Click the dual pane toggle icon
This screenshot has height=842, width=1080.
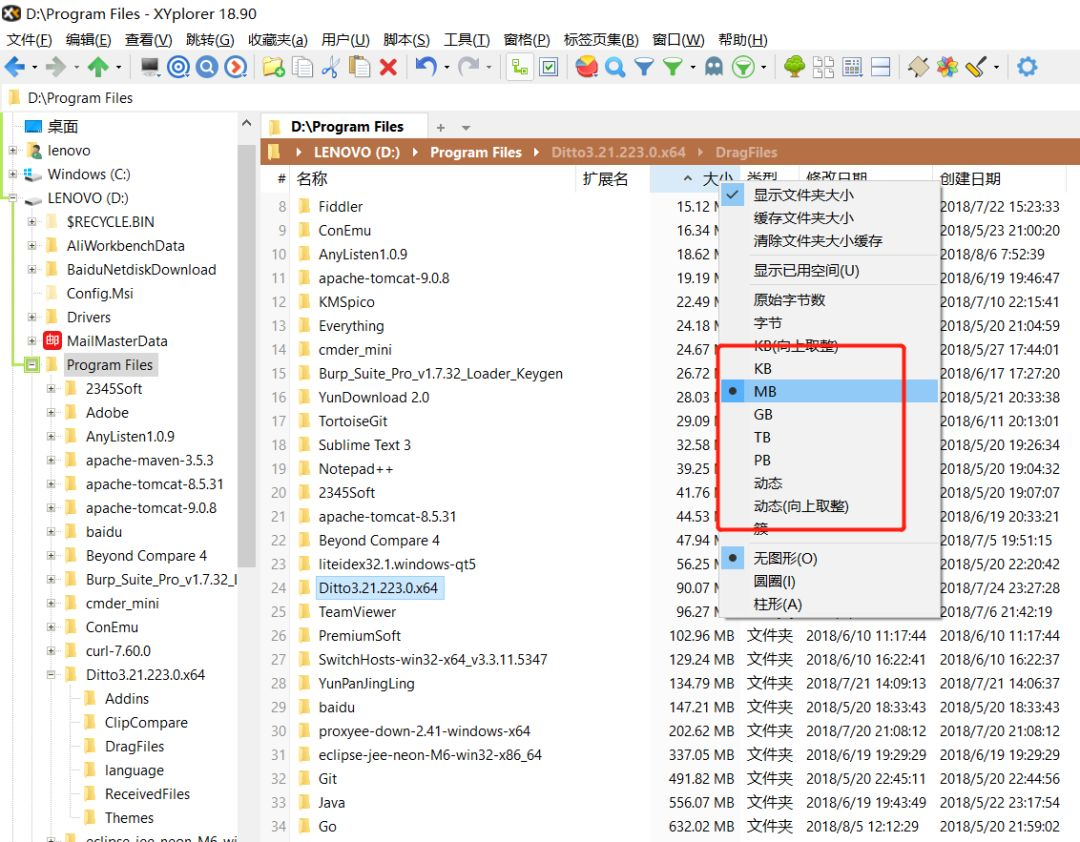point(881,67)
